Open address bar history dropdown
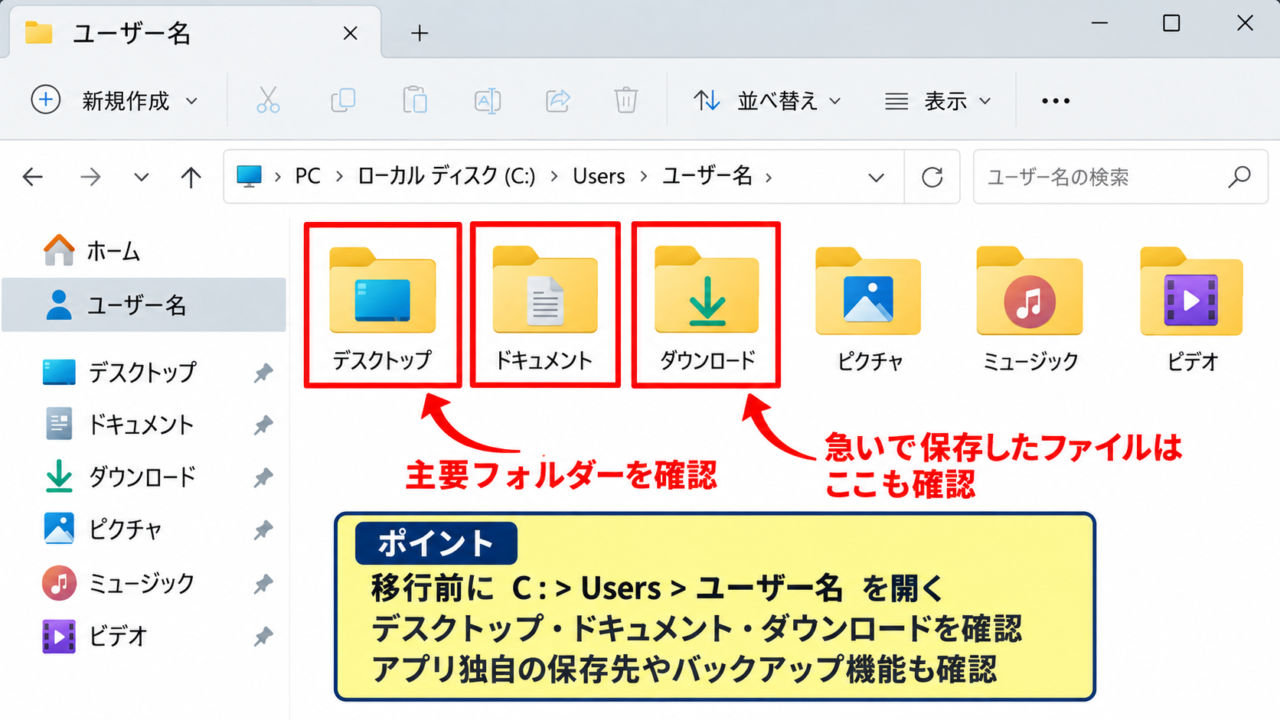This screenshot has width=1280, height=720. tap(877, 177)
